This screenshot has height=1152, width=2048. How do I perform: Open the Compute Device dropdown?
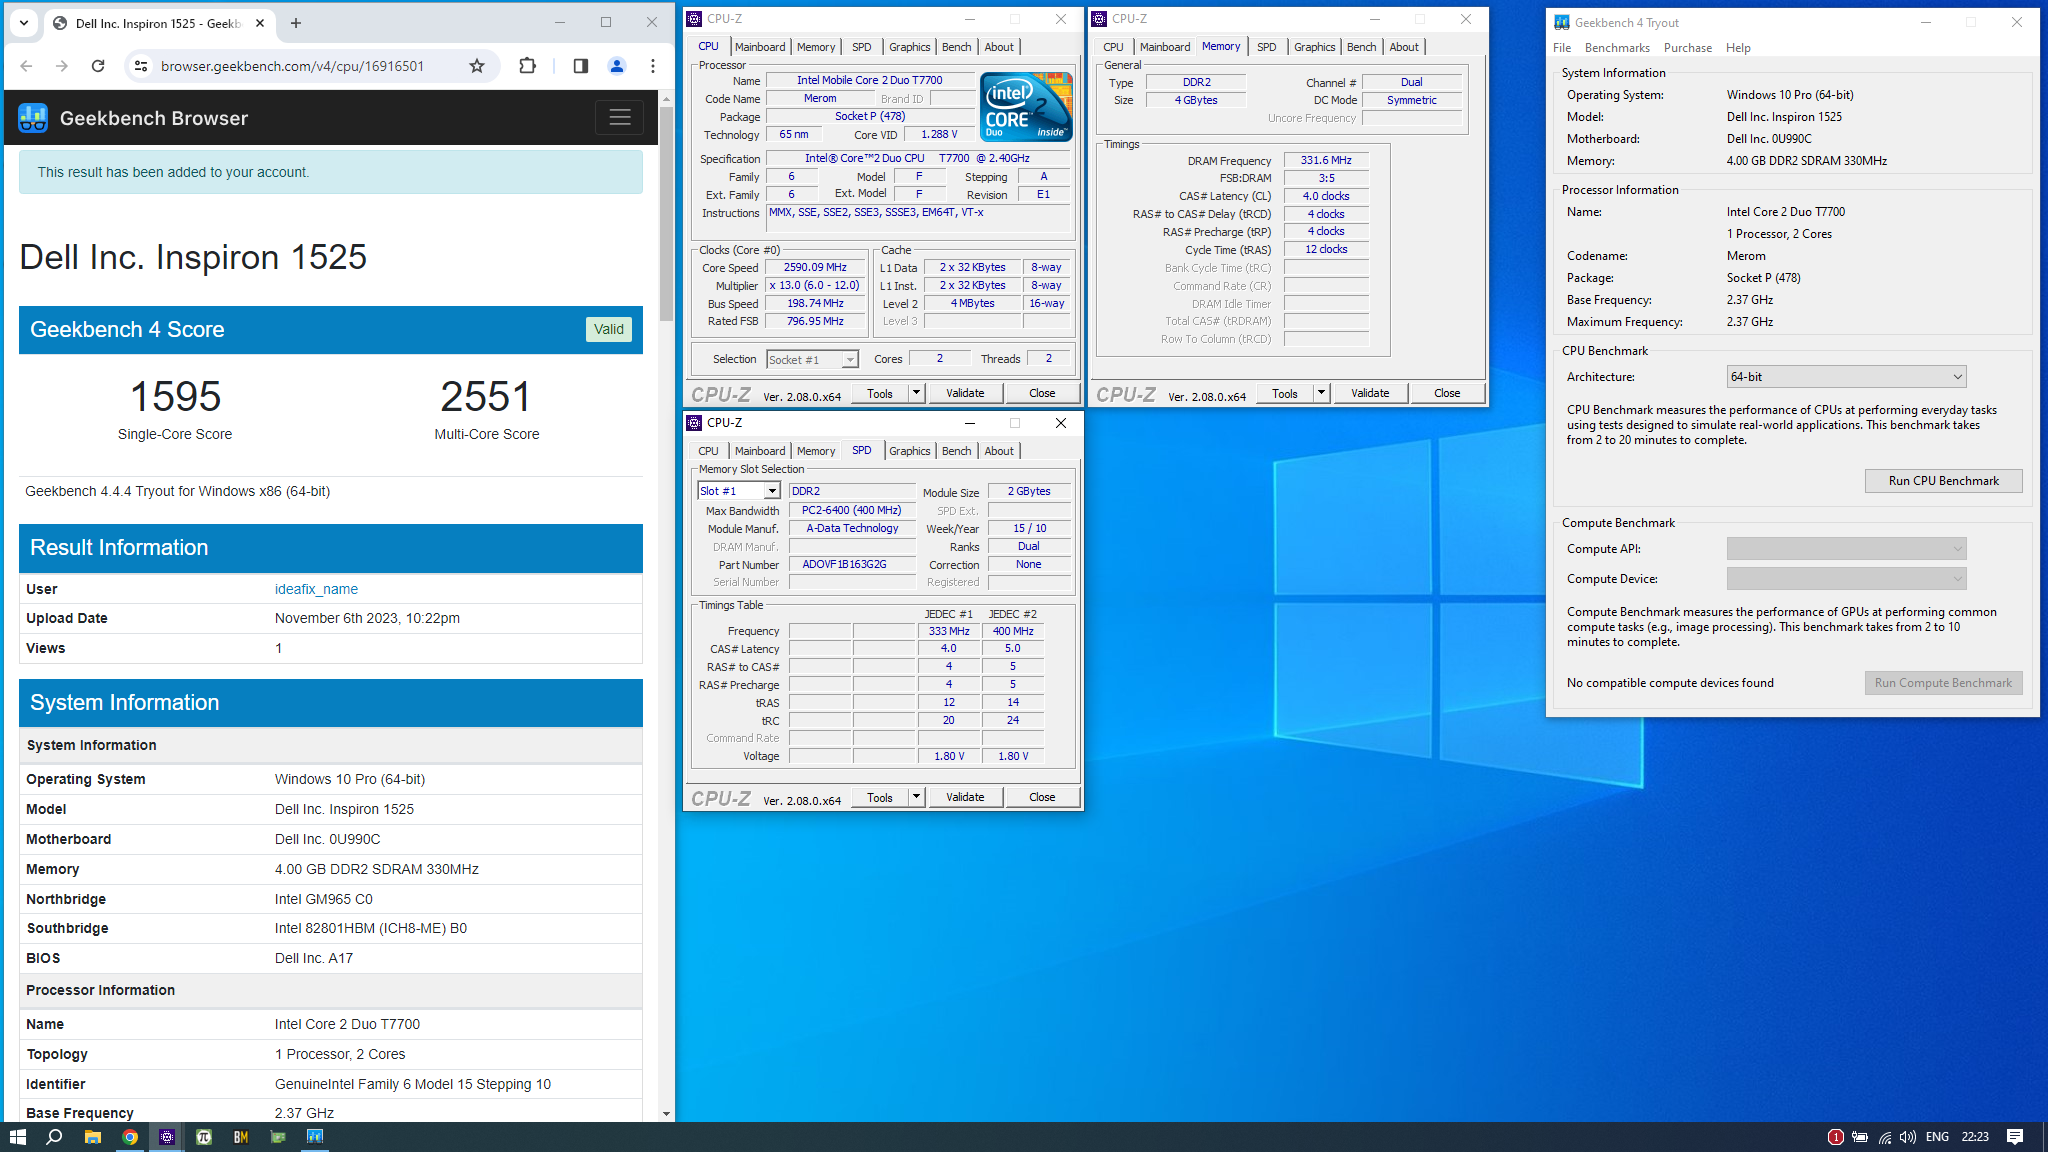(x=1846, y=579)
